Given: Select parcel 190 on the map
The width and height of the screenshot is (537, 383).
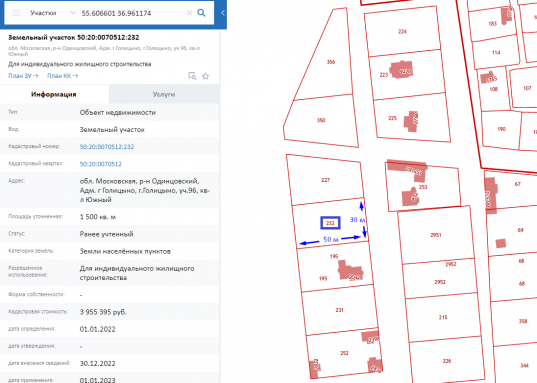Looking at the screenshot, I should click(x=501, y=129).
